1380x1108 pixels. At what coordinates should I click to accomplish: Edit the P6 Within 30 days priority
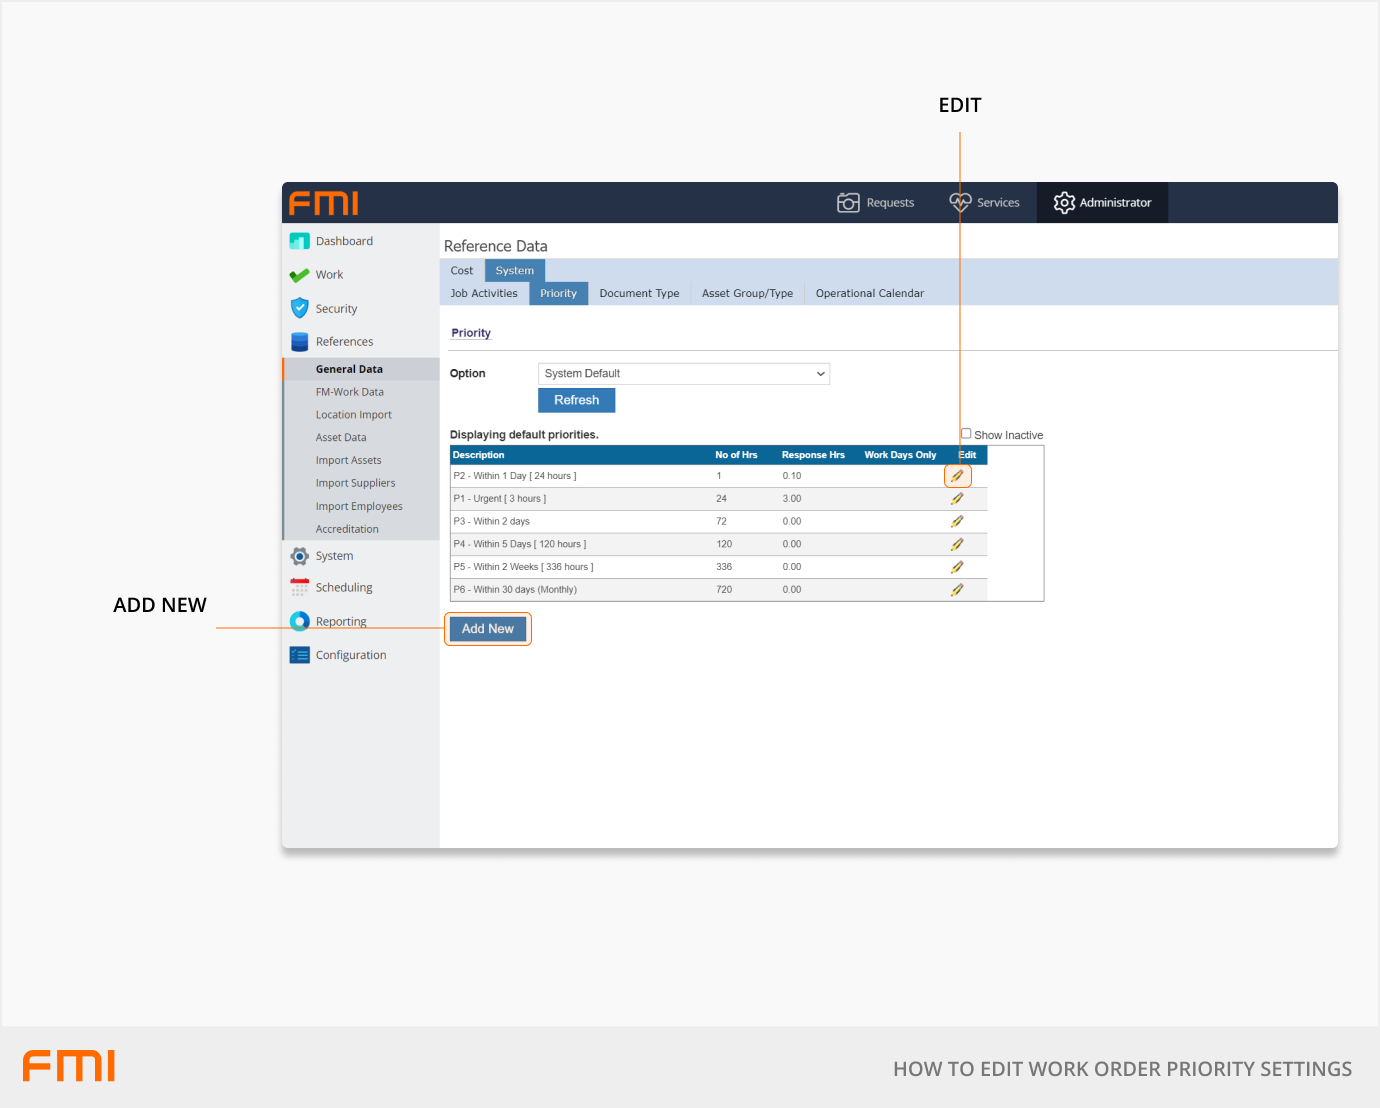pyautogui.click(x=957, y=589)
